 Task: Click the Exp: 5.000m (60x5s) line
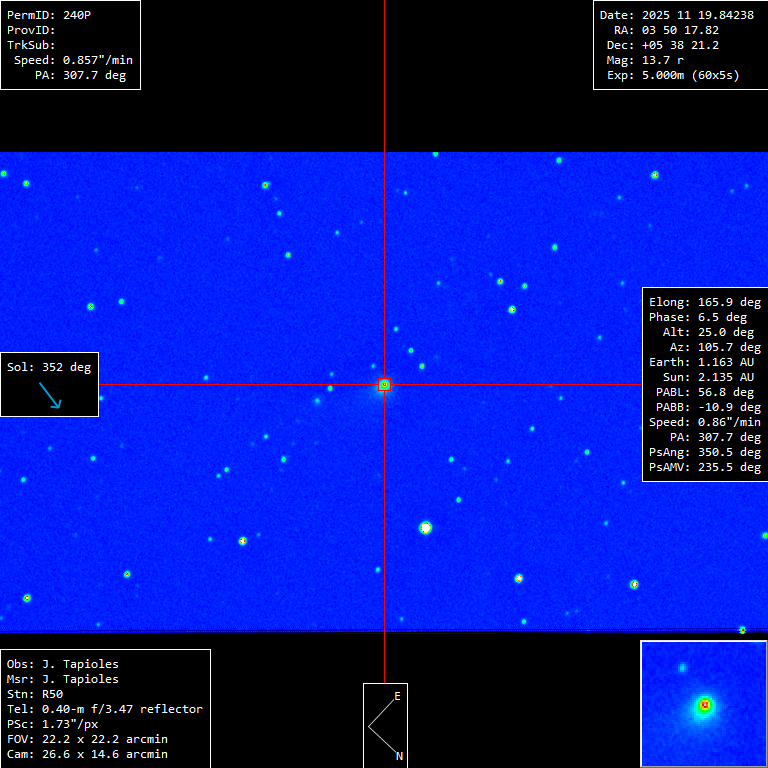click(x=673, y=75)
